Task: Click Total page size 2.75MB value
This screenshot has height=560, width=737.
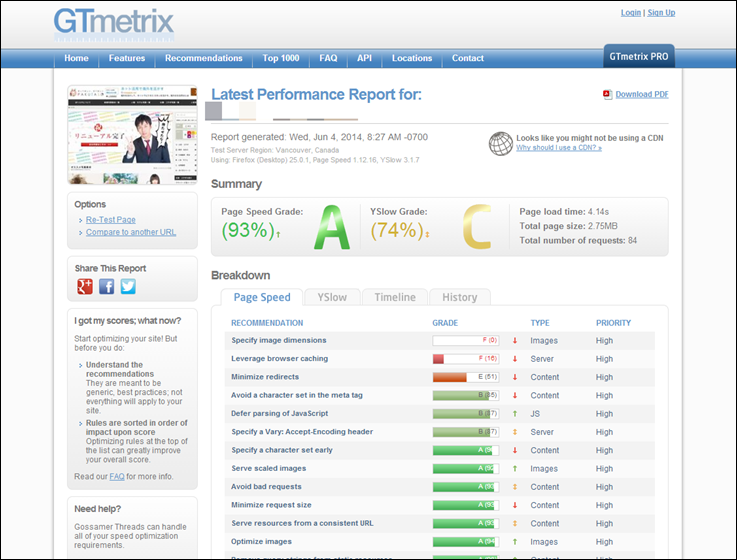Action: click(603, 226)
